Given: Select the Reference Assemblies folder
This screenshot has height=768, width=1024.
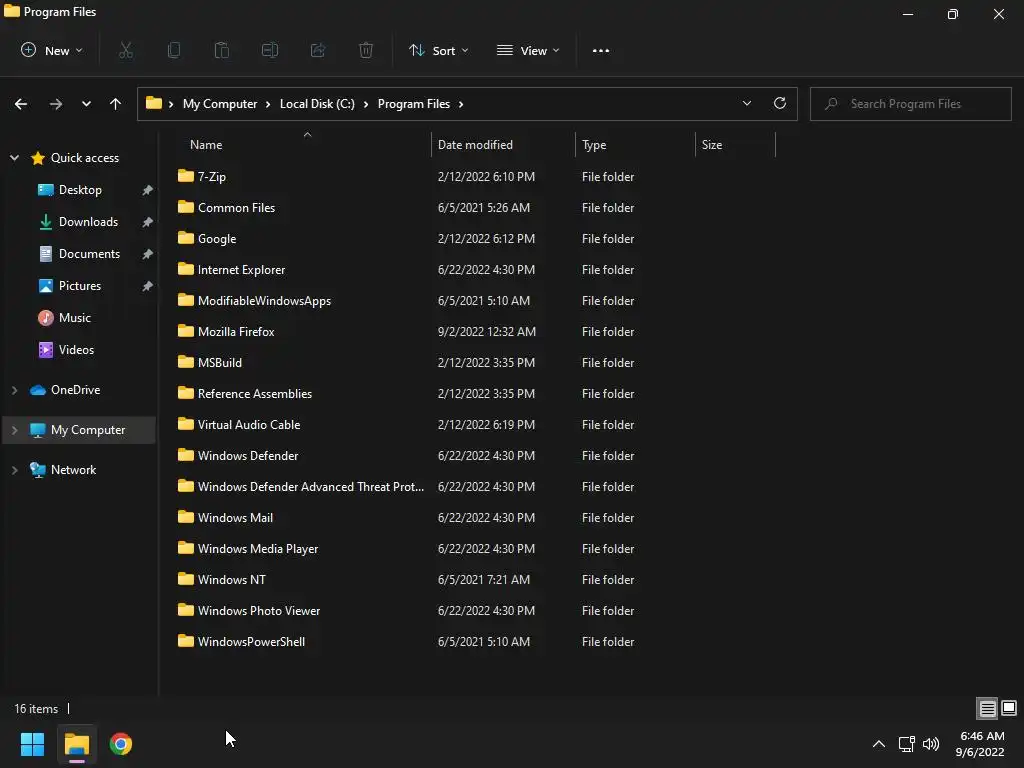Looking at the screenshot, I should (x=255, y=394).
